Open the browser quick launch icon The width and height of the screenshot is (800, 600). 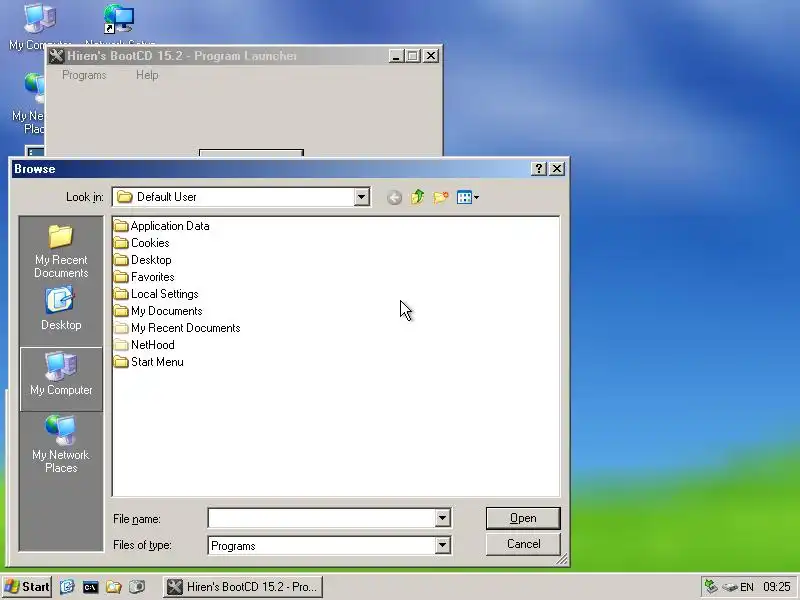(67, 587)
